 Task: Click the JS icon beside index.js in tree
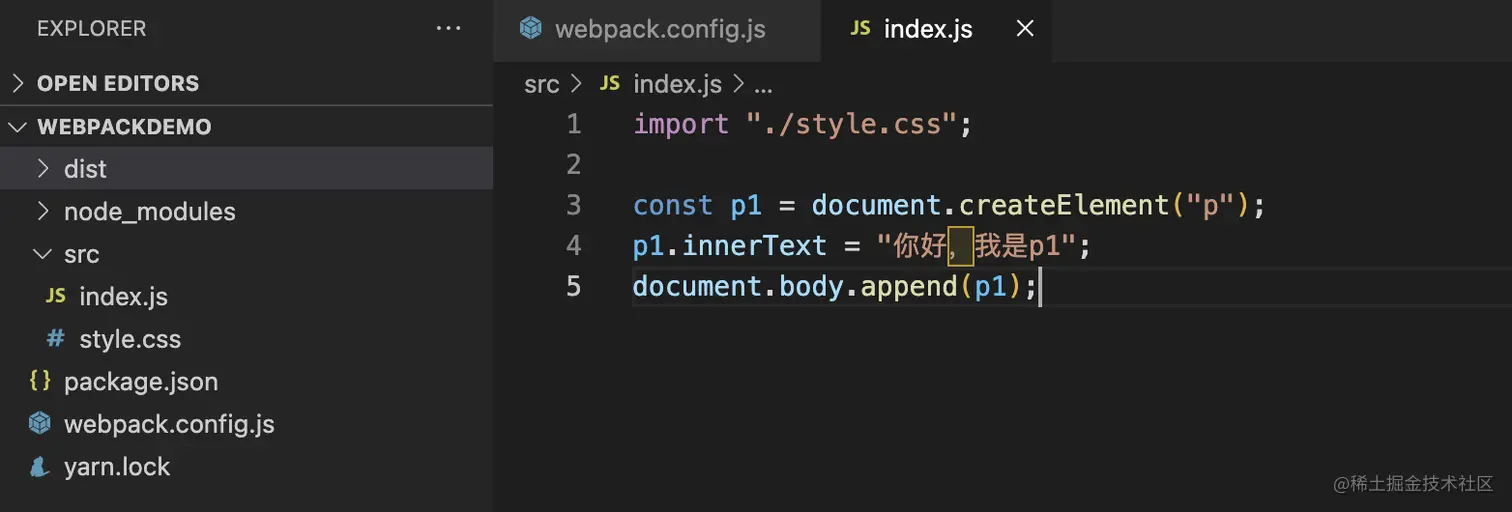click(56, 297)
